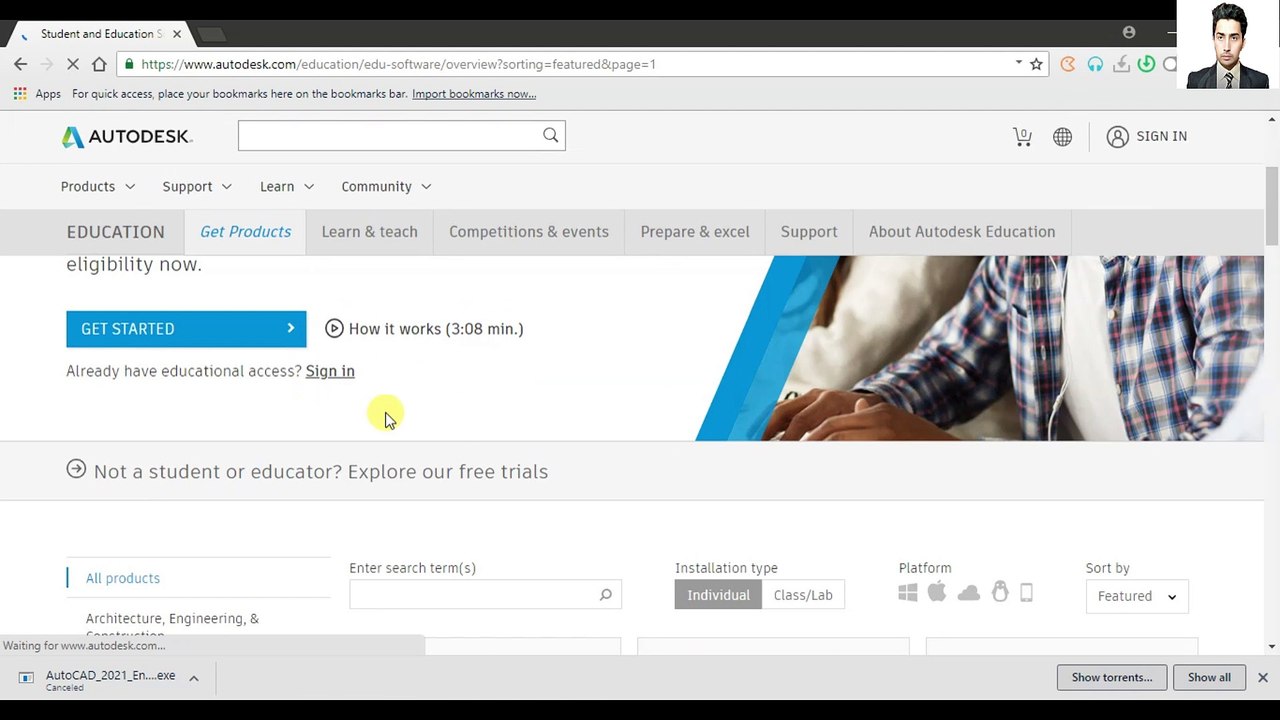Image resolution: width=1280 pixels, height=720 pixels.
Task: Filter by Windows platform icon
Action: (908, 593)
